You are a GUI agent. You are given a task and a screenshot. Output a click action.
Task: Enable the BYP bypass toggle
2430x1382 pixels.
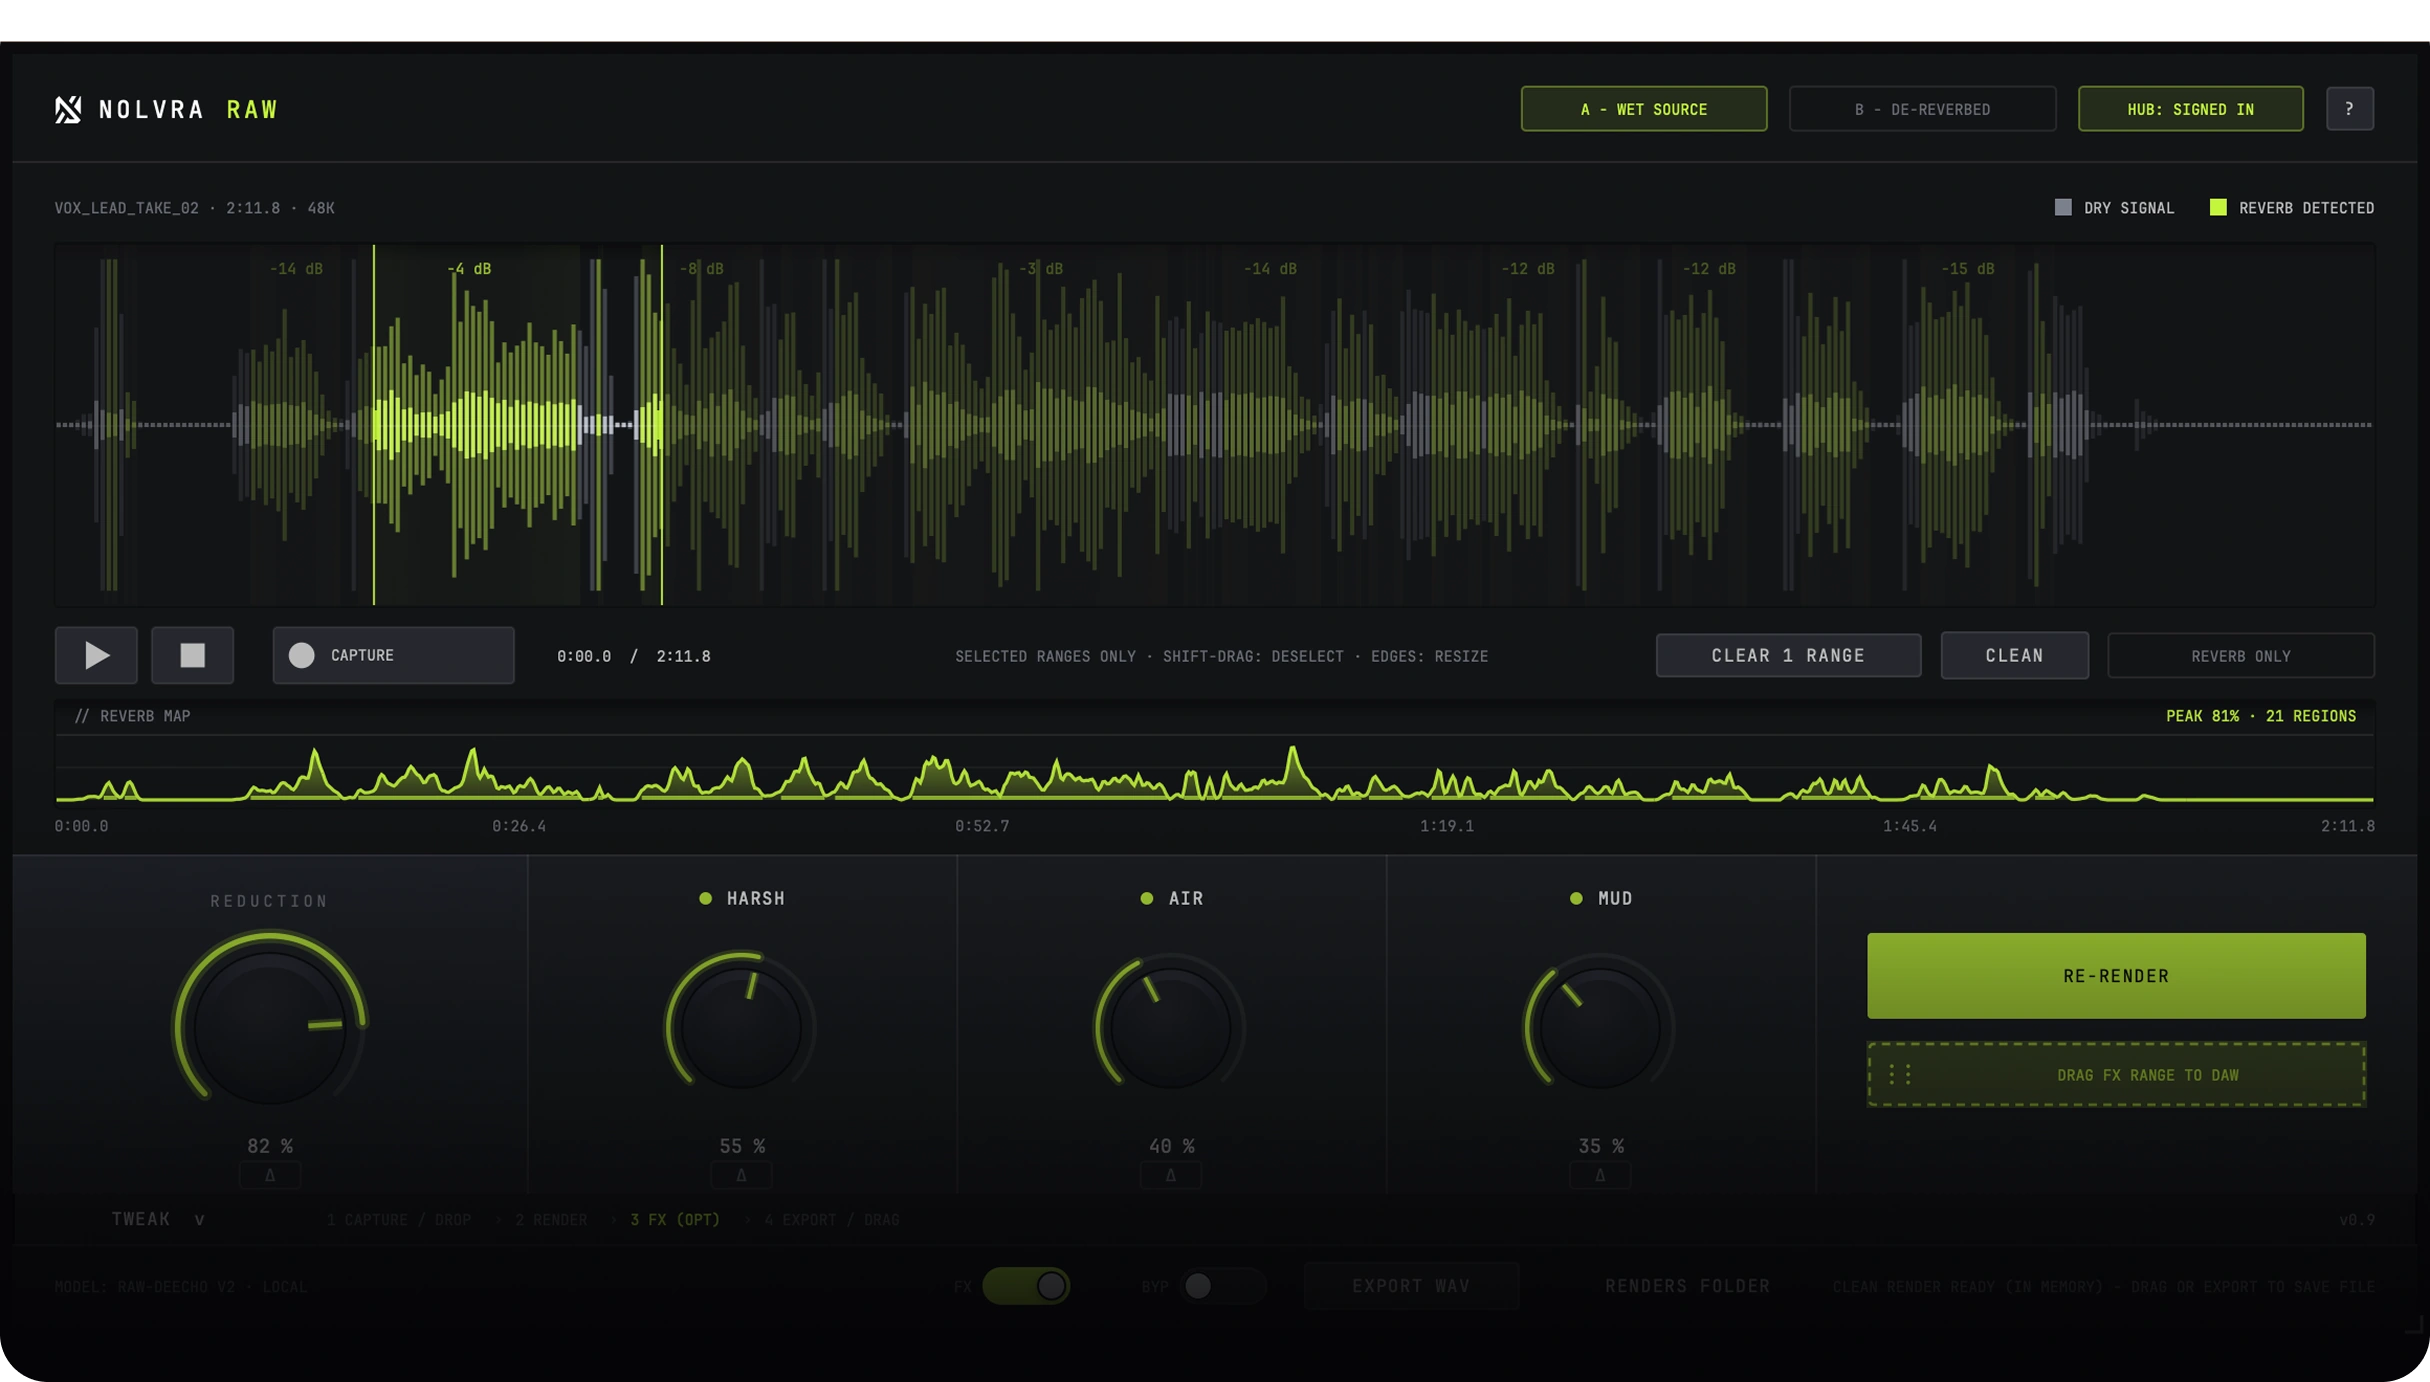(x=1223, y=1286)
